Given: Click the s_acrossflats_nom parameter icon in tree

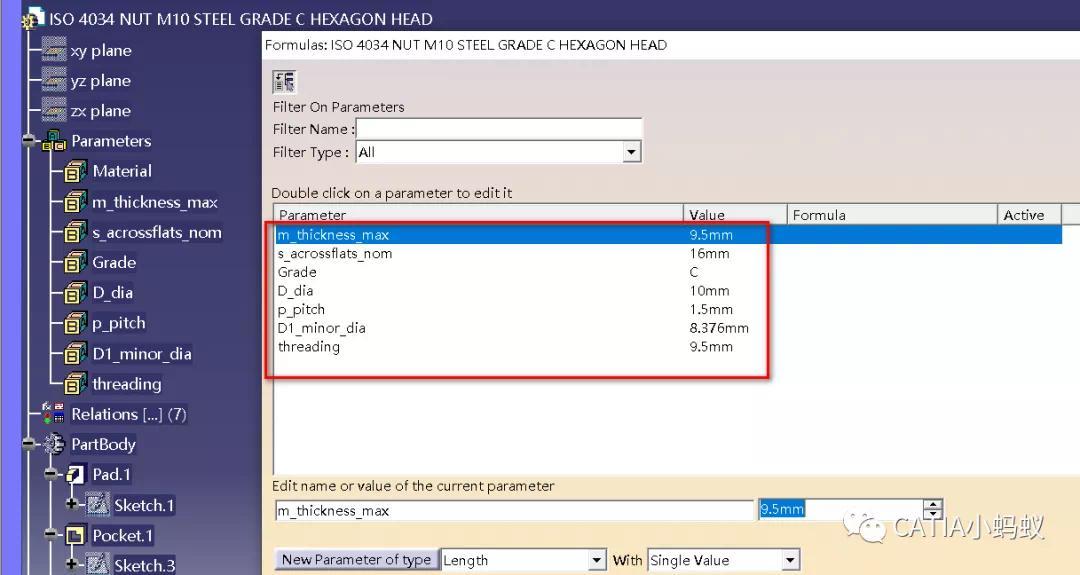Looking at the screenshot, I should (75, 232).
